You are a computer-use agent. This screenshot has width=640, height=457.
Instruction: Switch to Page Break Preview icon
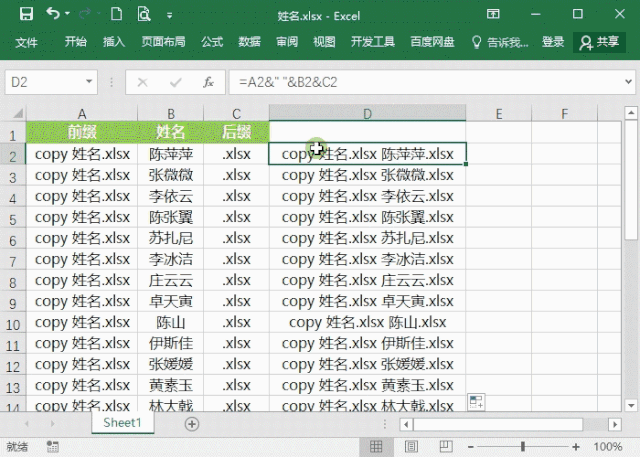446,447
